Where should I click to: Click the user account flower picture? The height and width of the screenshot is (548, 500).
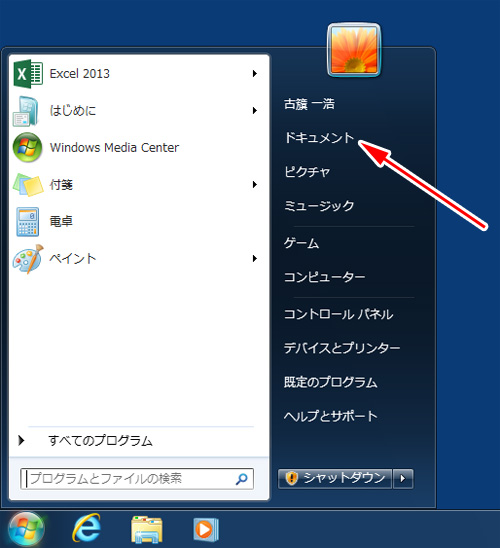[x=354, y=50]
